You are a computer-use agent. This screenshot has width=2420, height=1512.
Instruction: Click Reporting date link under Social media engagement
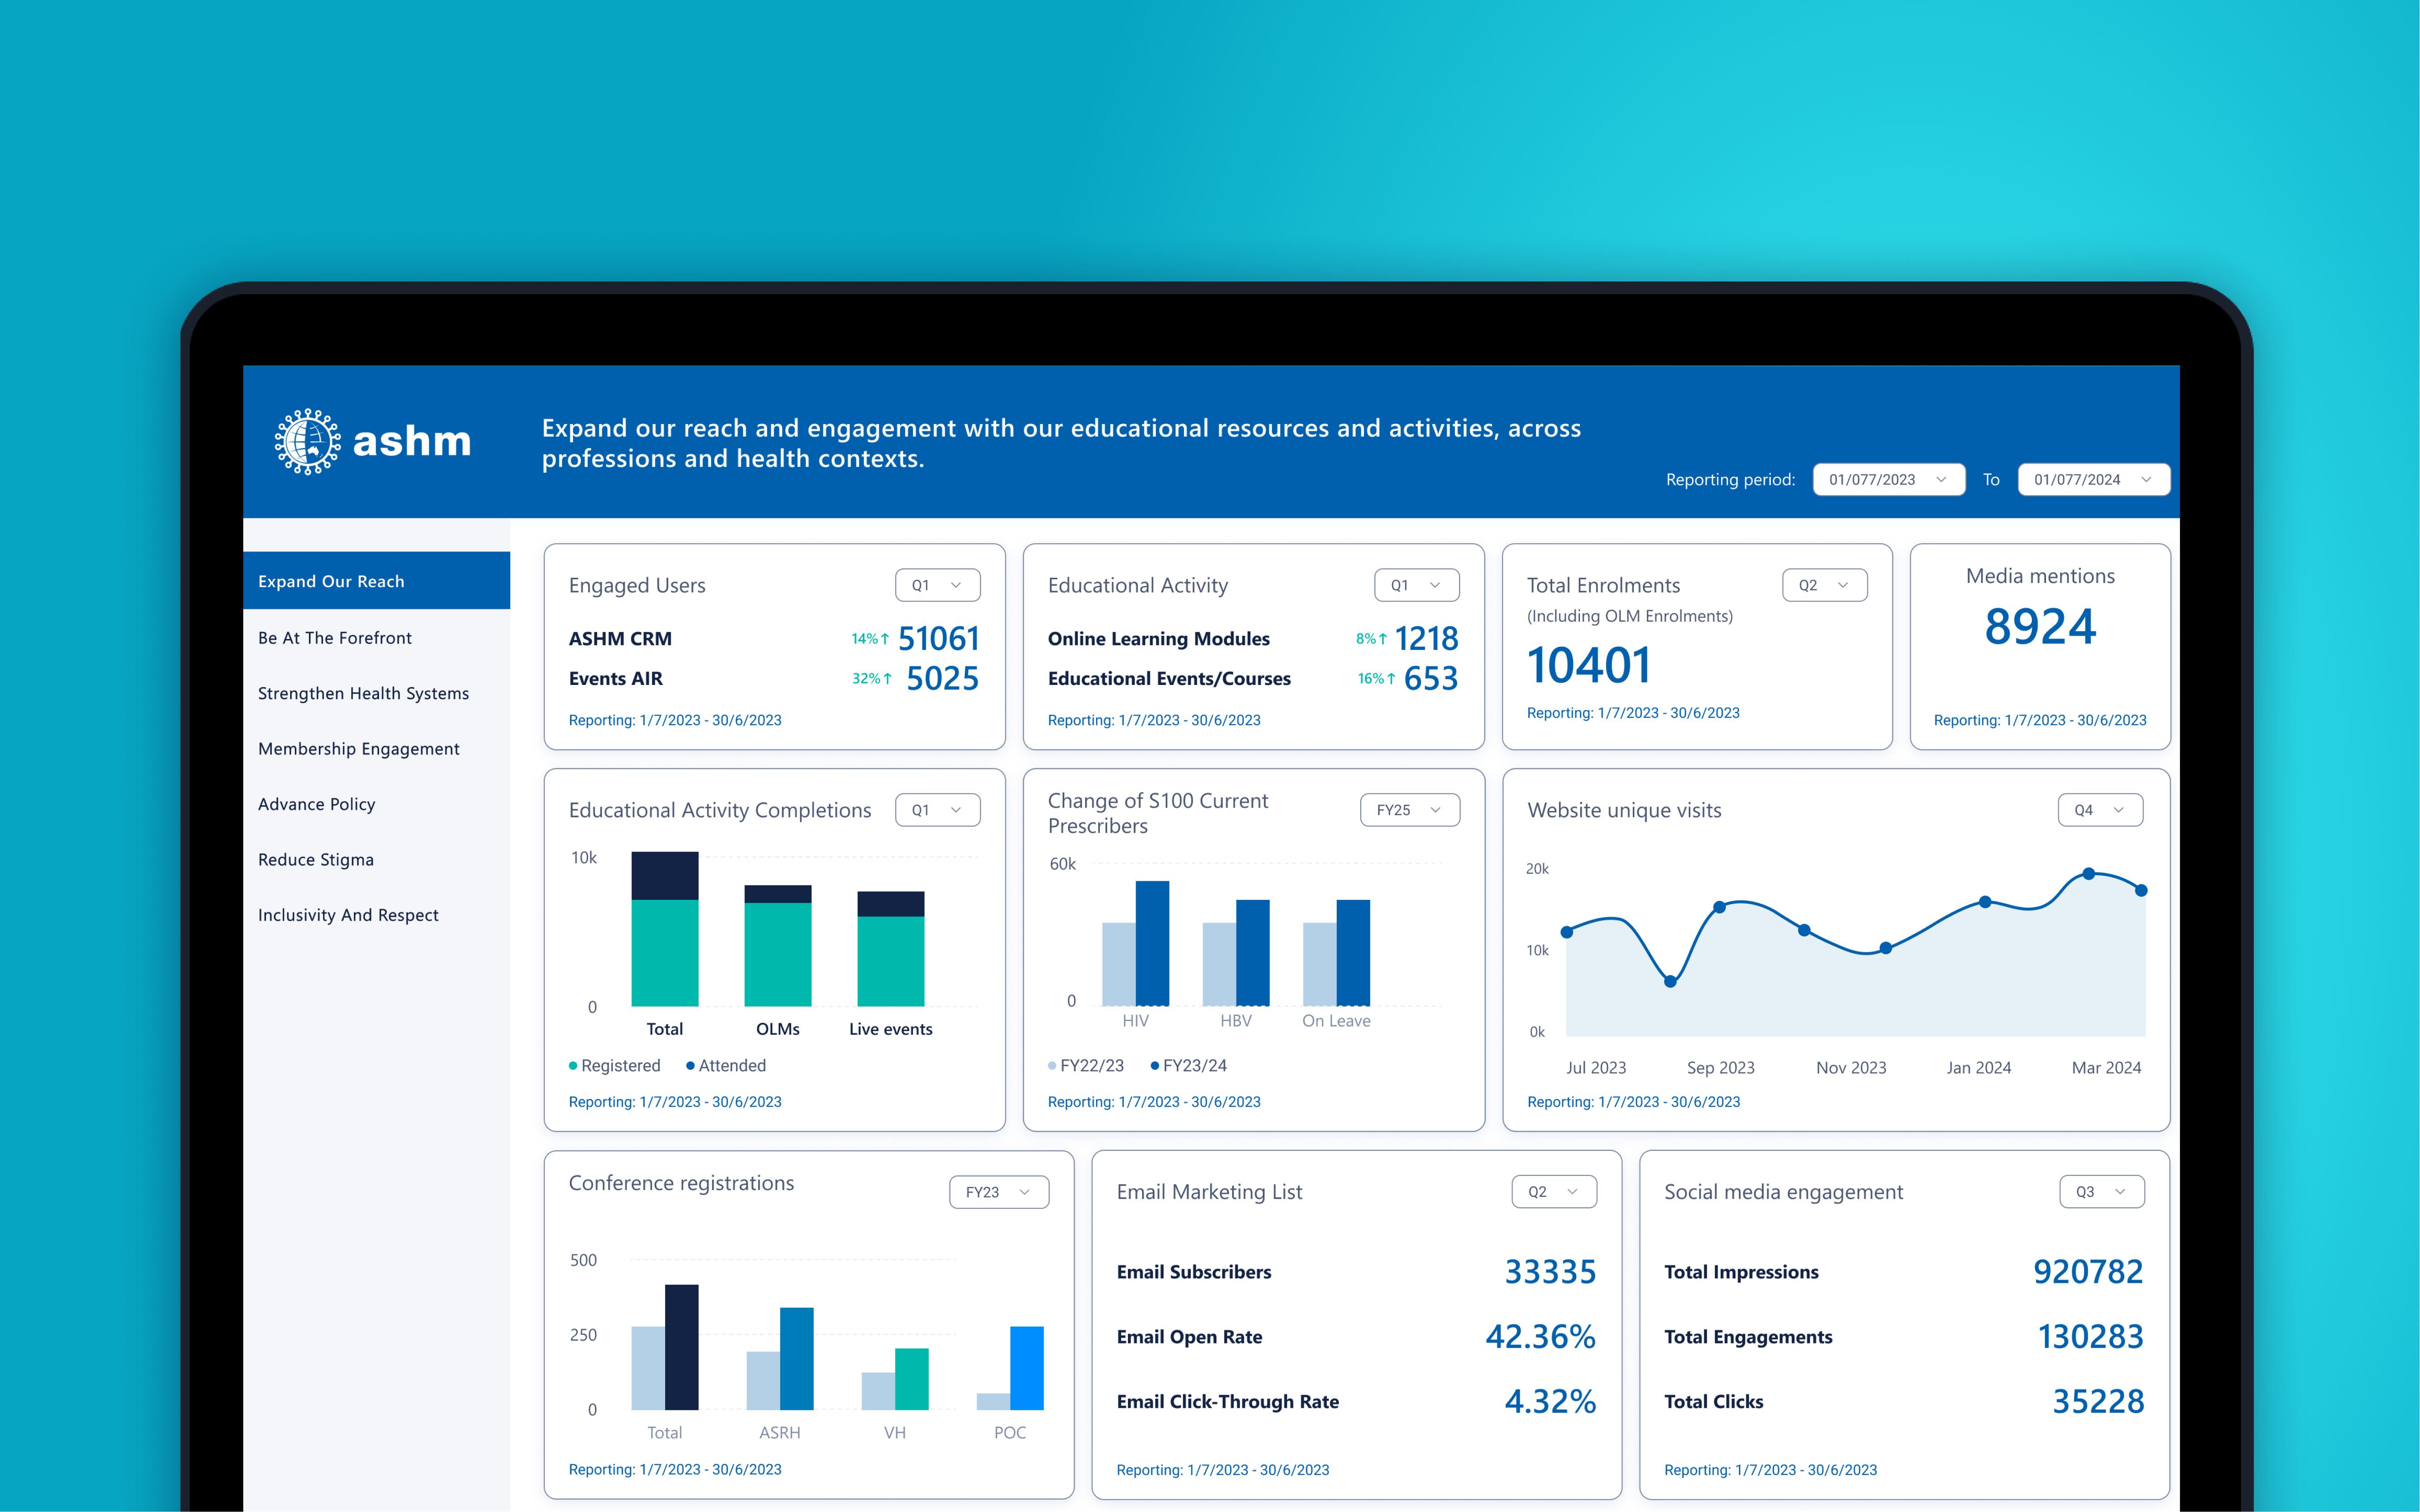1771,1470
